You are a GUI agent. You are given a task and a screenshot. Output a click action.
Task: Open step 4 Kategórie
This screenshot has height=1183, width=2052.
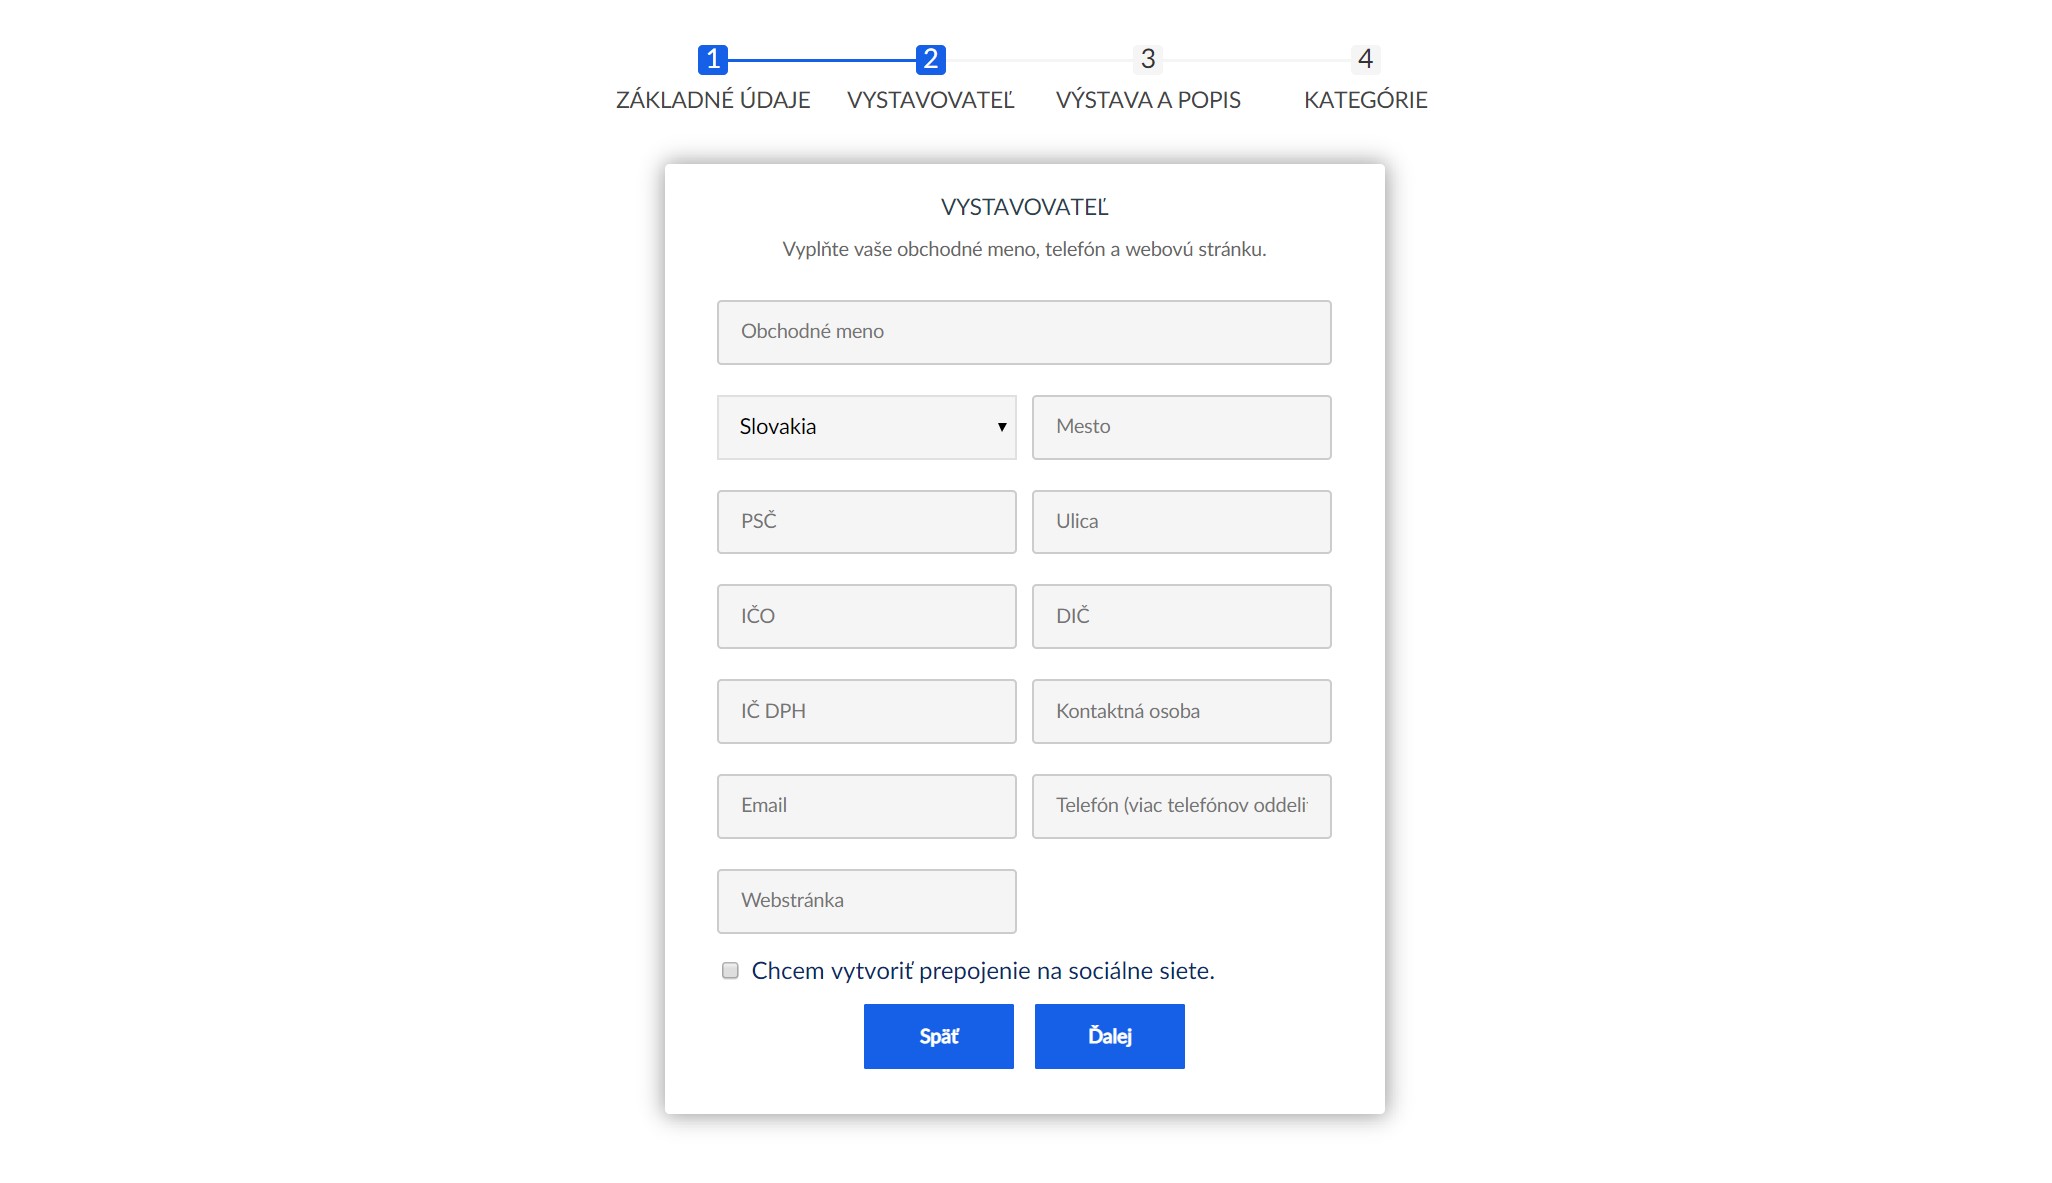[x=1365, y=60]
